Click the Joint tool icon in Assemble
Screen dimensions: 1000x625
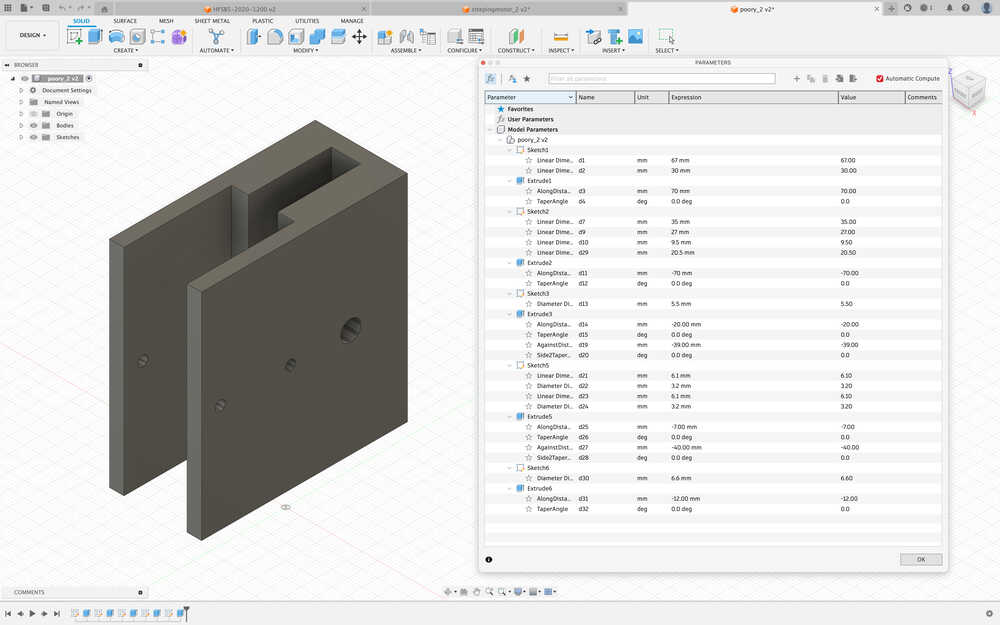[x=406, y=36]
